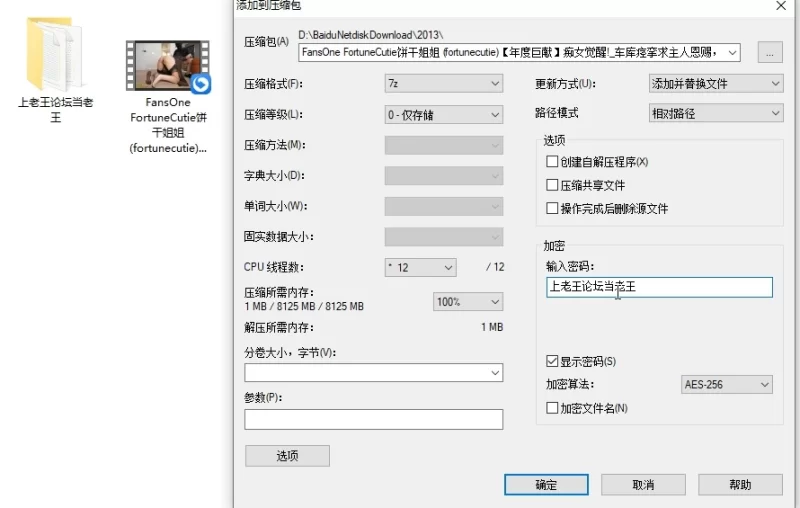Close the 添加到压缩包 dialog
This screenshot has width=800, height=508.
(781, 6)
